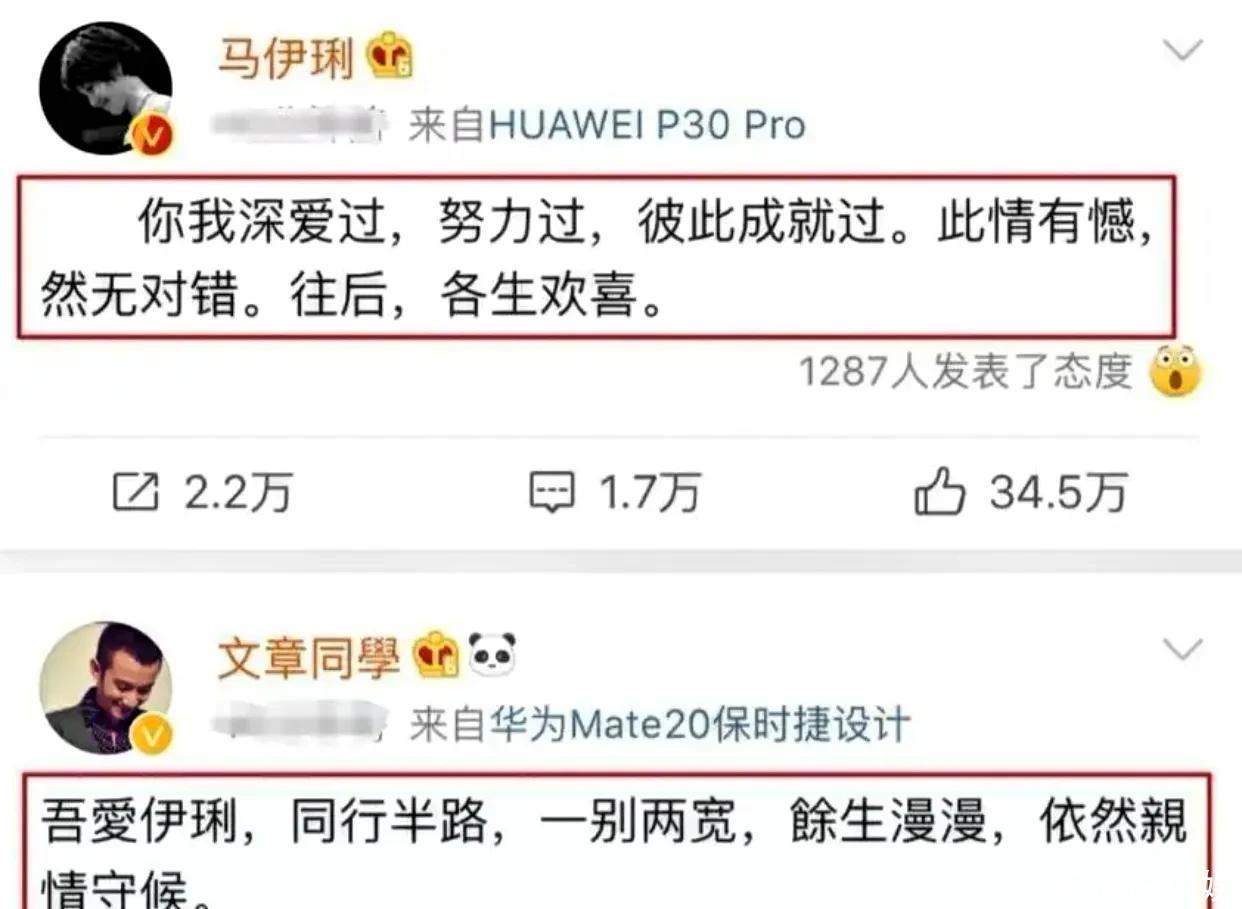Screen dimensions: 1242x909
Task: Open the 马伊琍 username link
Action: (x=286, y=58)
